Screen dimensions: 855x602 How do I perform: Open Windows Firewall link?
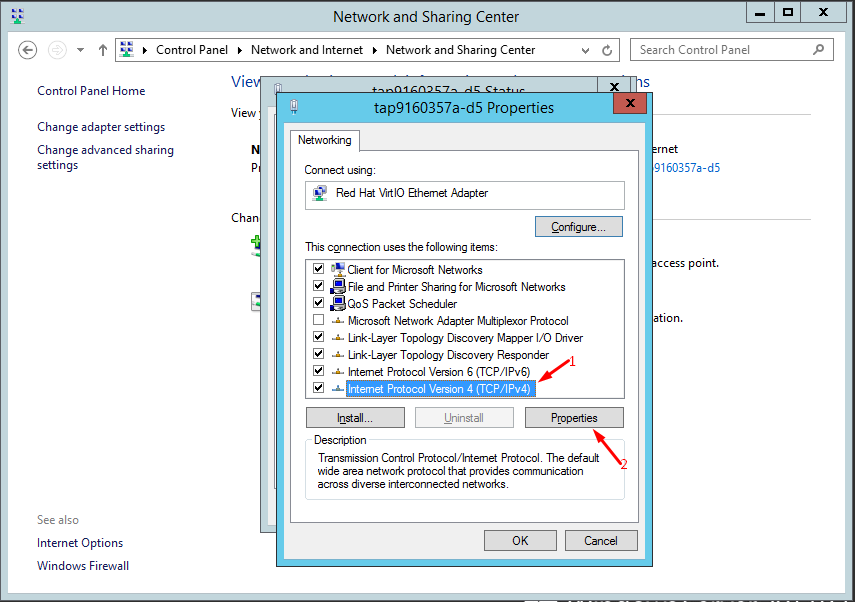pos(83,565)
